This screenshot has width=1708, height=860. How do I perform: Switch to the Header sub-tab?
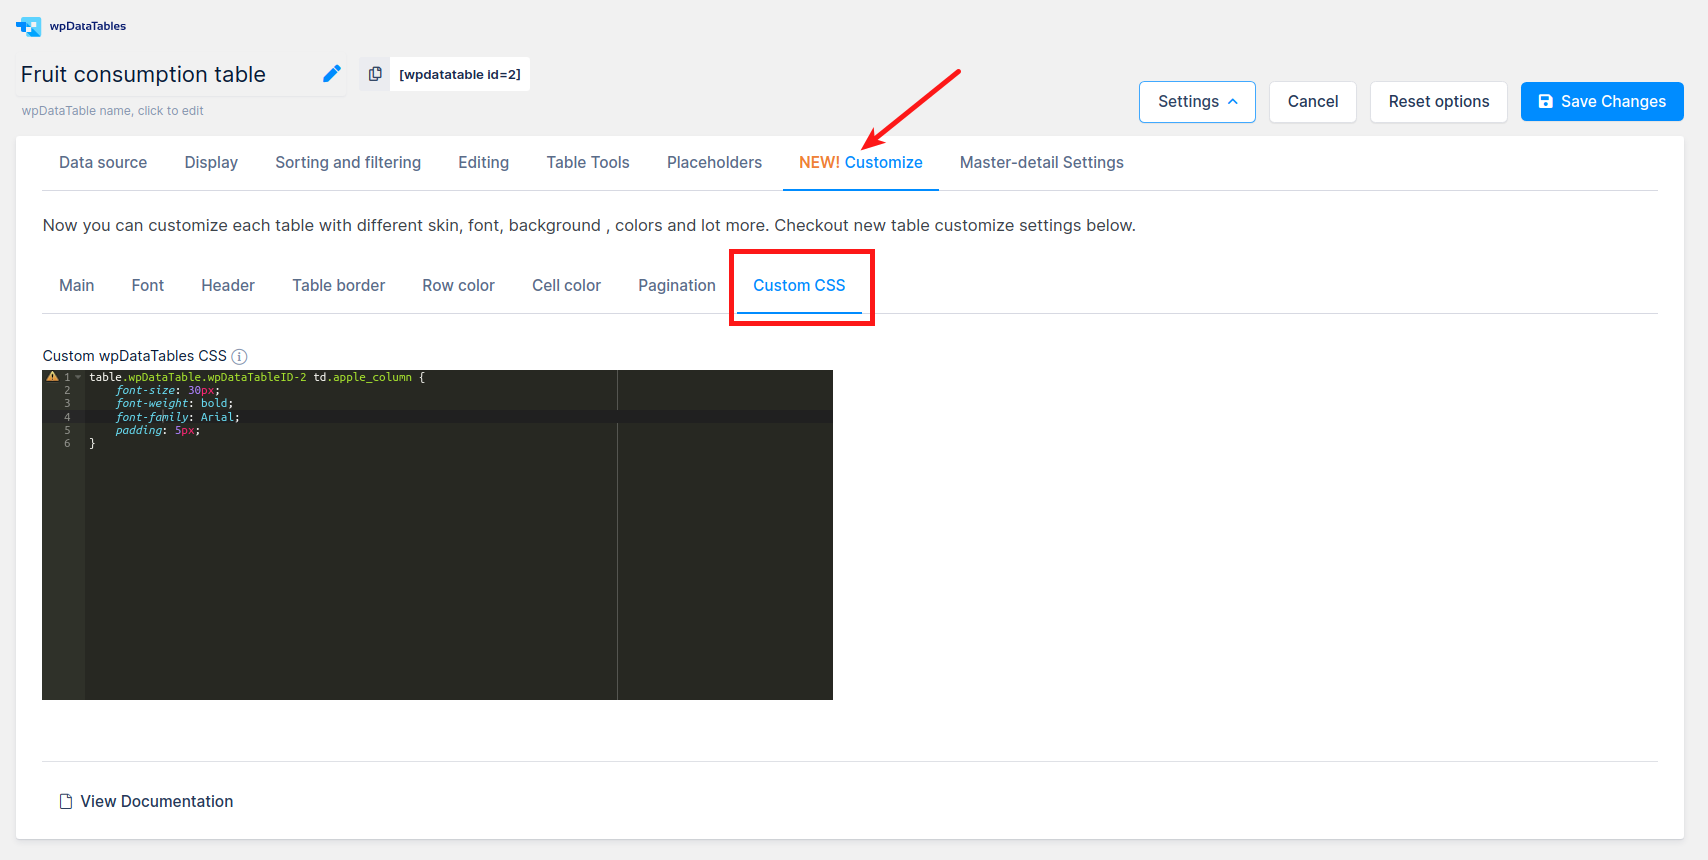click(x=228, y=285)
